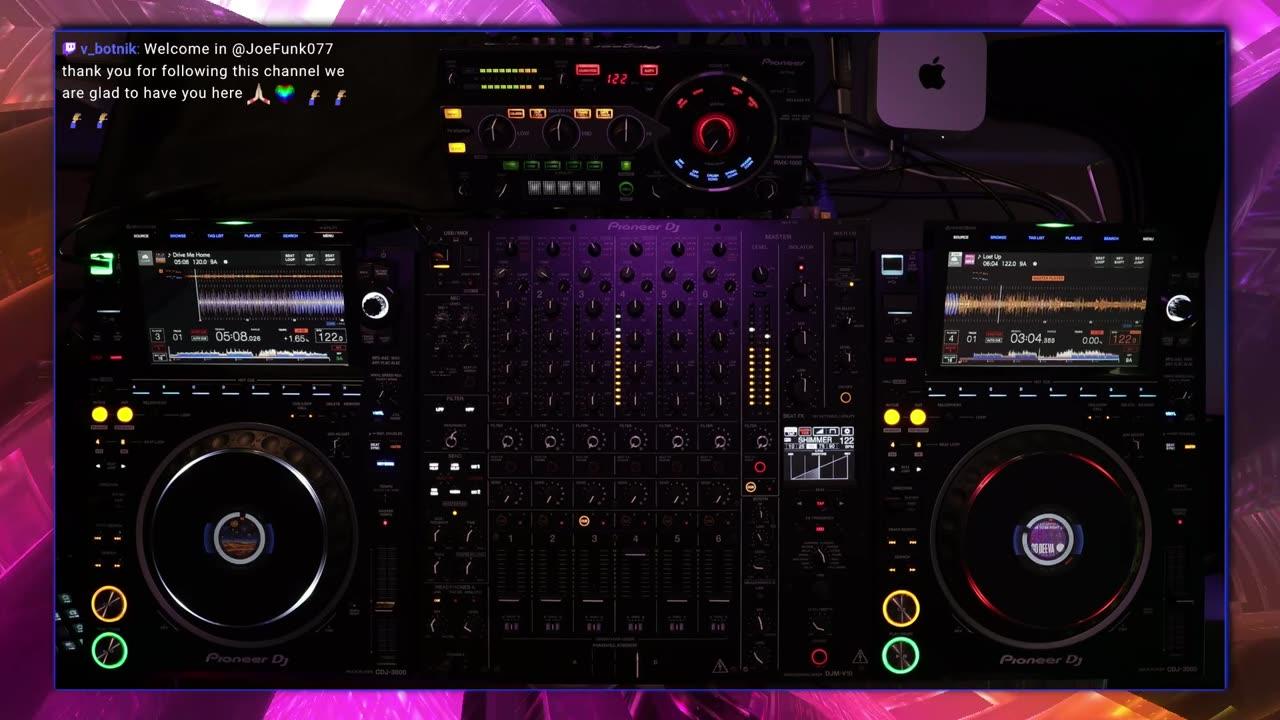Toggle red Beat FX ON/OFF button on mixer
Screen dimensions: 1280x720
coord(819,657)
